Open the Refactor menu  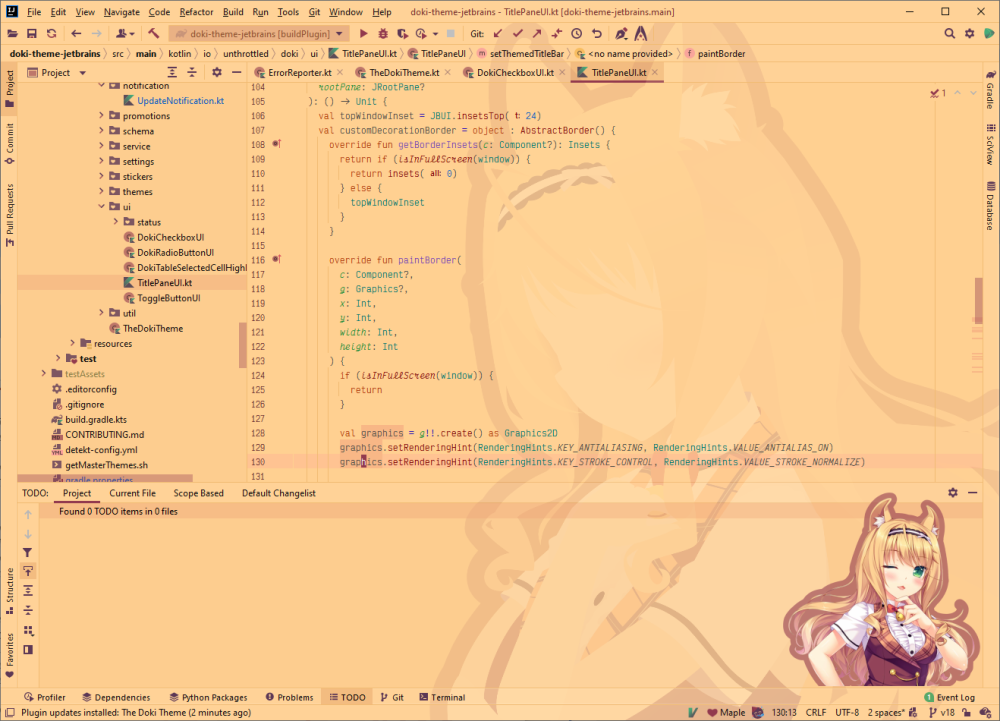pyautogui.click(x=196, y=12)
